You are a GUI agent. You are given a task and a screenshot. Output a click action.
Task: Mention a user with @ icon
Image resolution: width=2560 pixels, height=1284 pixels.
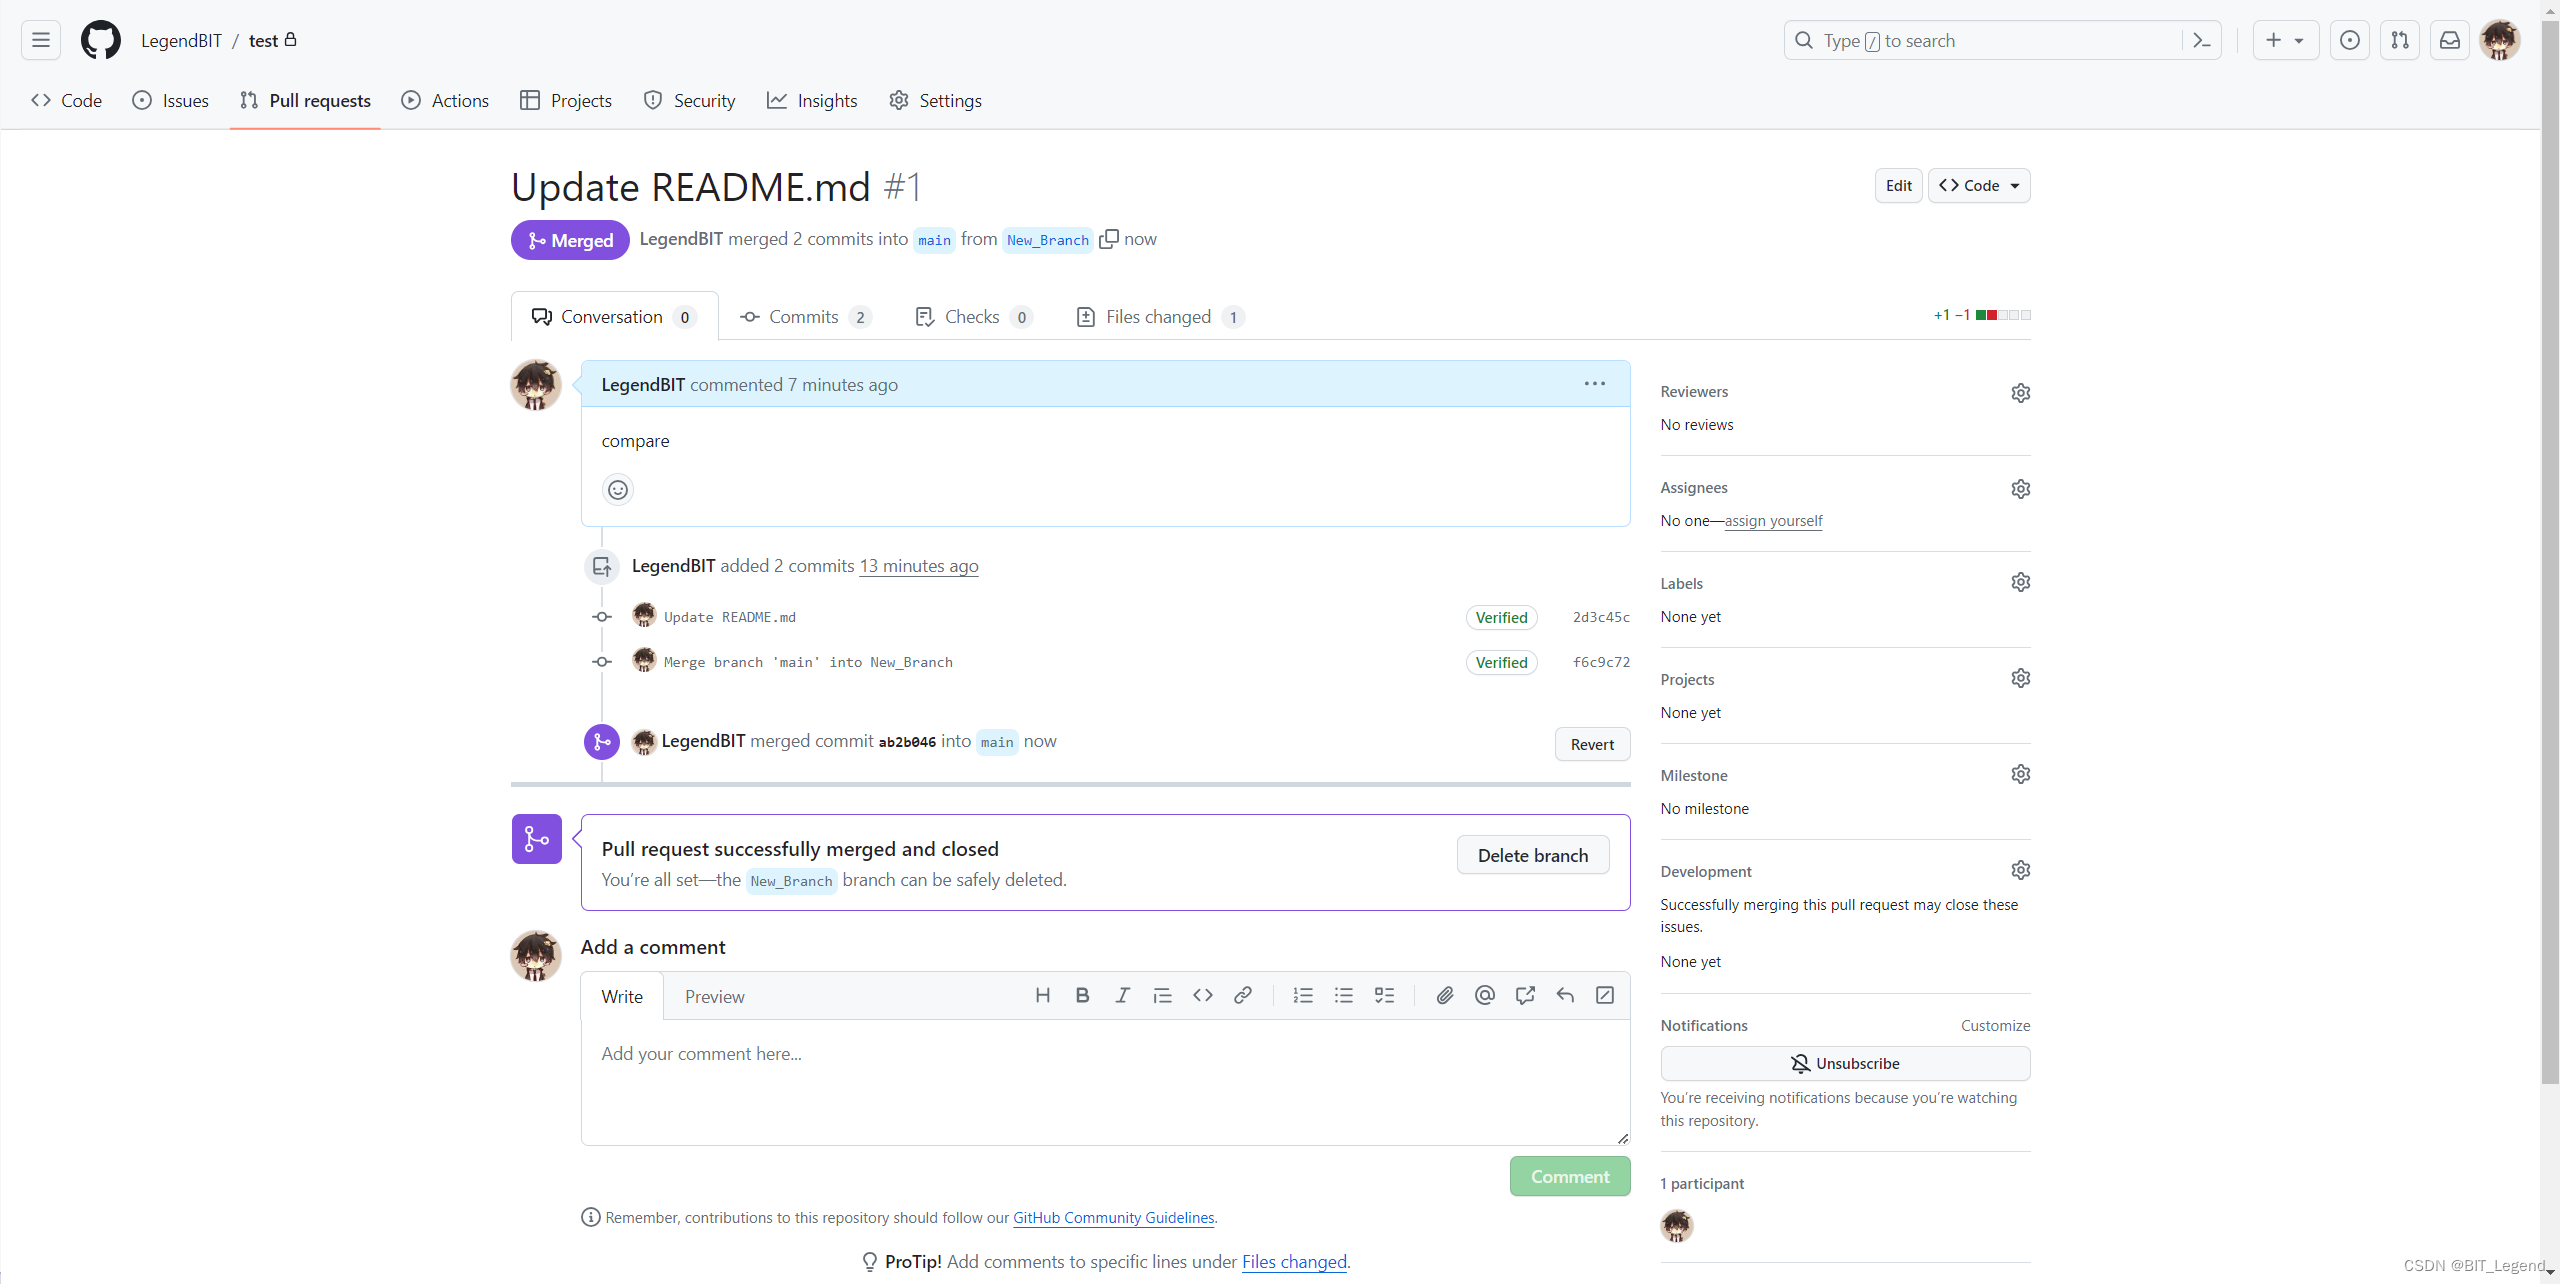point(1484,995)
